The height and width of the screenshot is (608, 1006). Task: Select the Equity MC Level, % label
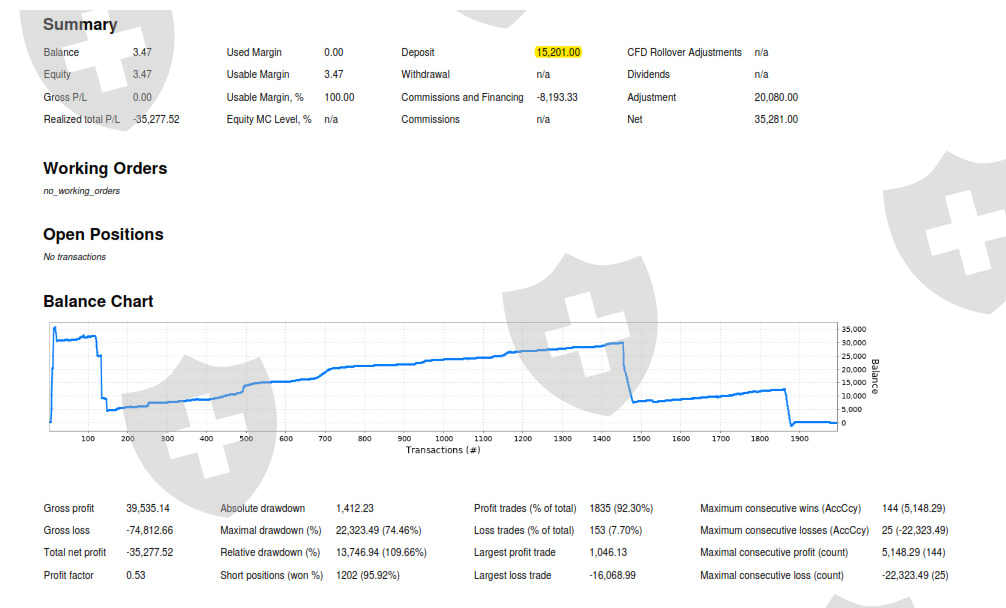tap(269, 119)
